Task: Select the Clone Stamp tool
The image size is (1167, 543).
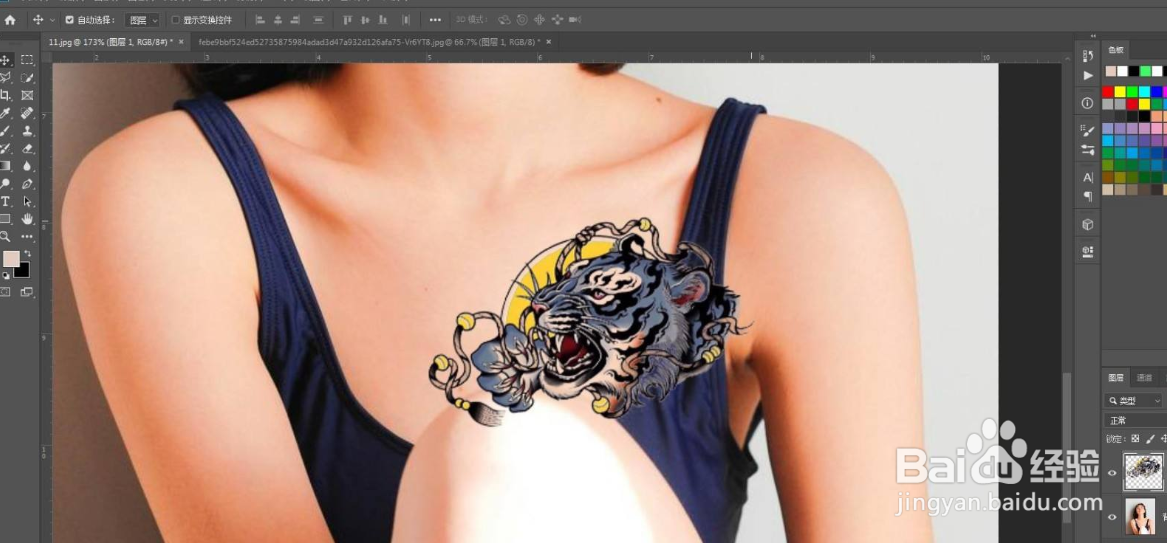Action: coord(28,131)
